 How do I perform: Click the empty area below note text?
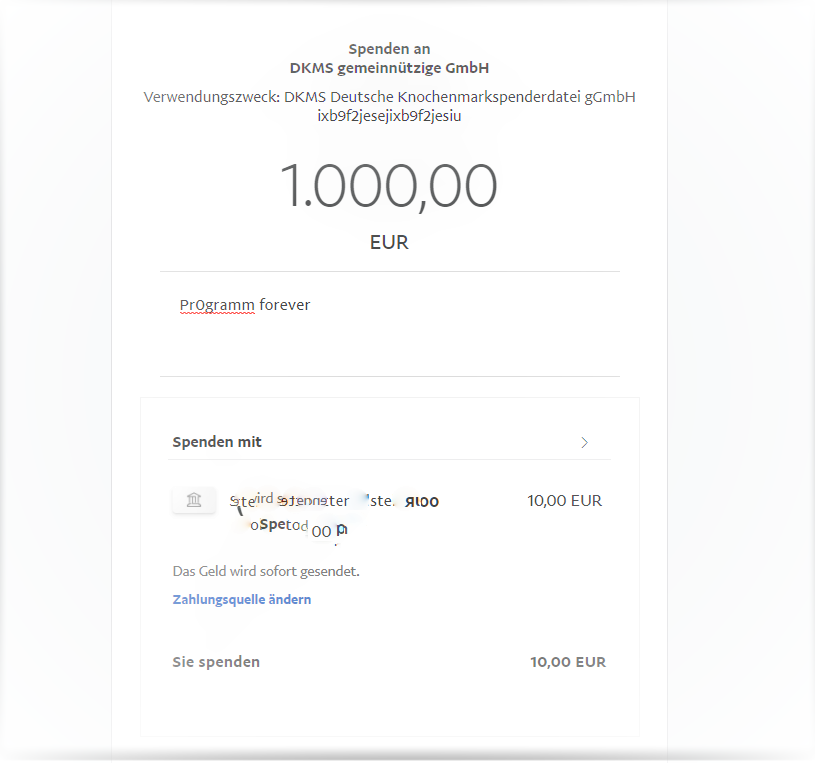pos(390,346)
